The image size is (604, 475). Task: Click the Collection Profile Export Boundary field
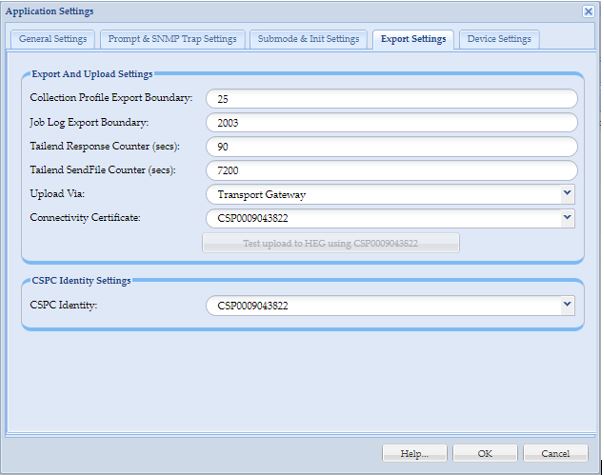(x=391, y=98)
